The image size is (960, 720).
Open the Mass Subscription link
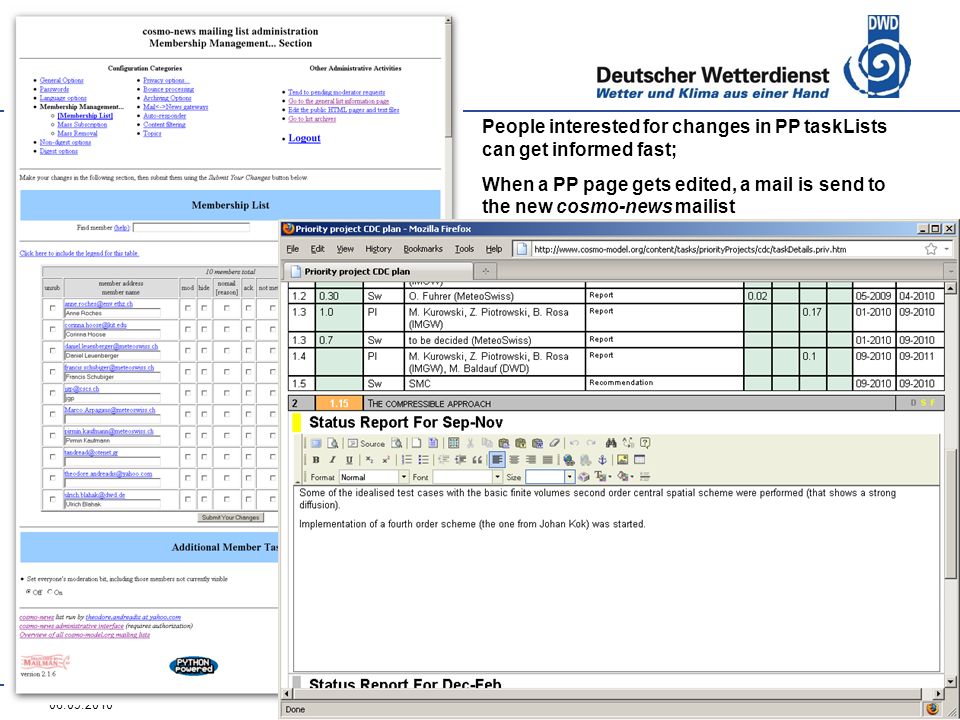tap(82, 124)
